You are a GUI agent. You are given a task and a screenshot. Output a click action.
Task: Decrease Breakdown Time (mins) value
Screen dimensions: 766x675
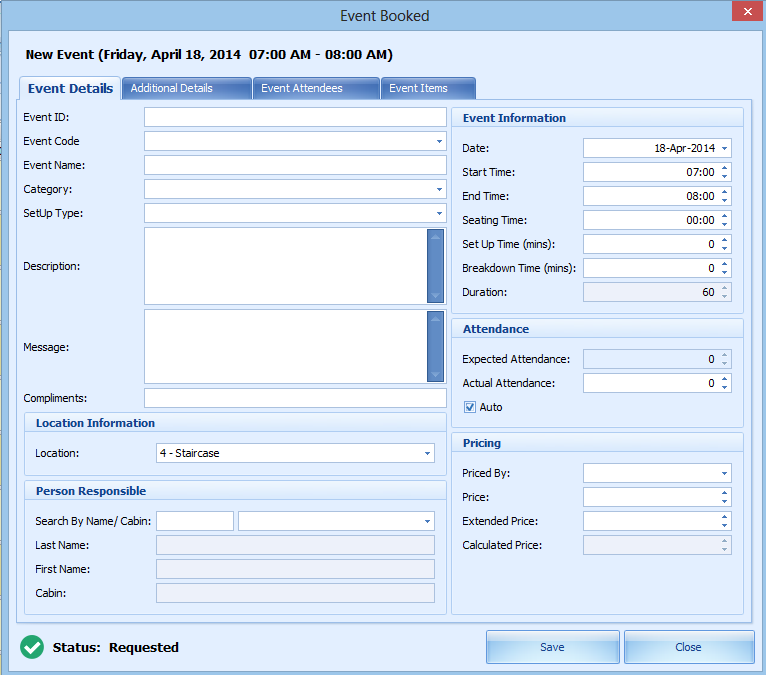[x=724, y=272]
